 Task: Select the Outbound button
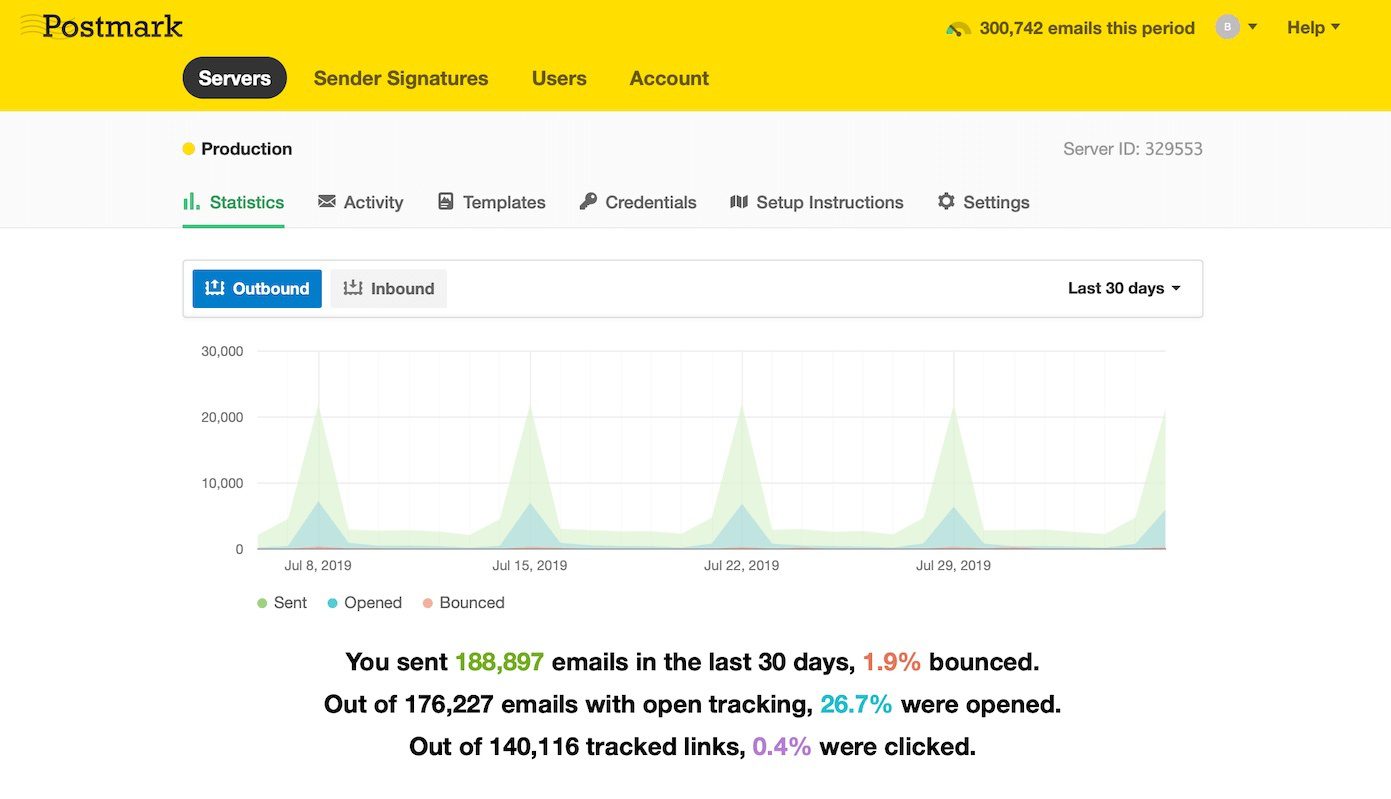pos(257,288)
